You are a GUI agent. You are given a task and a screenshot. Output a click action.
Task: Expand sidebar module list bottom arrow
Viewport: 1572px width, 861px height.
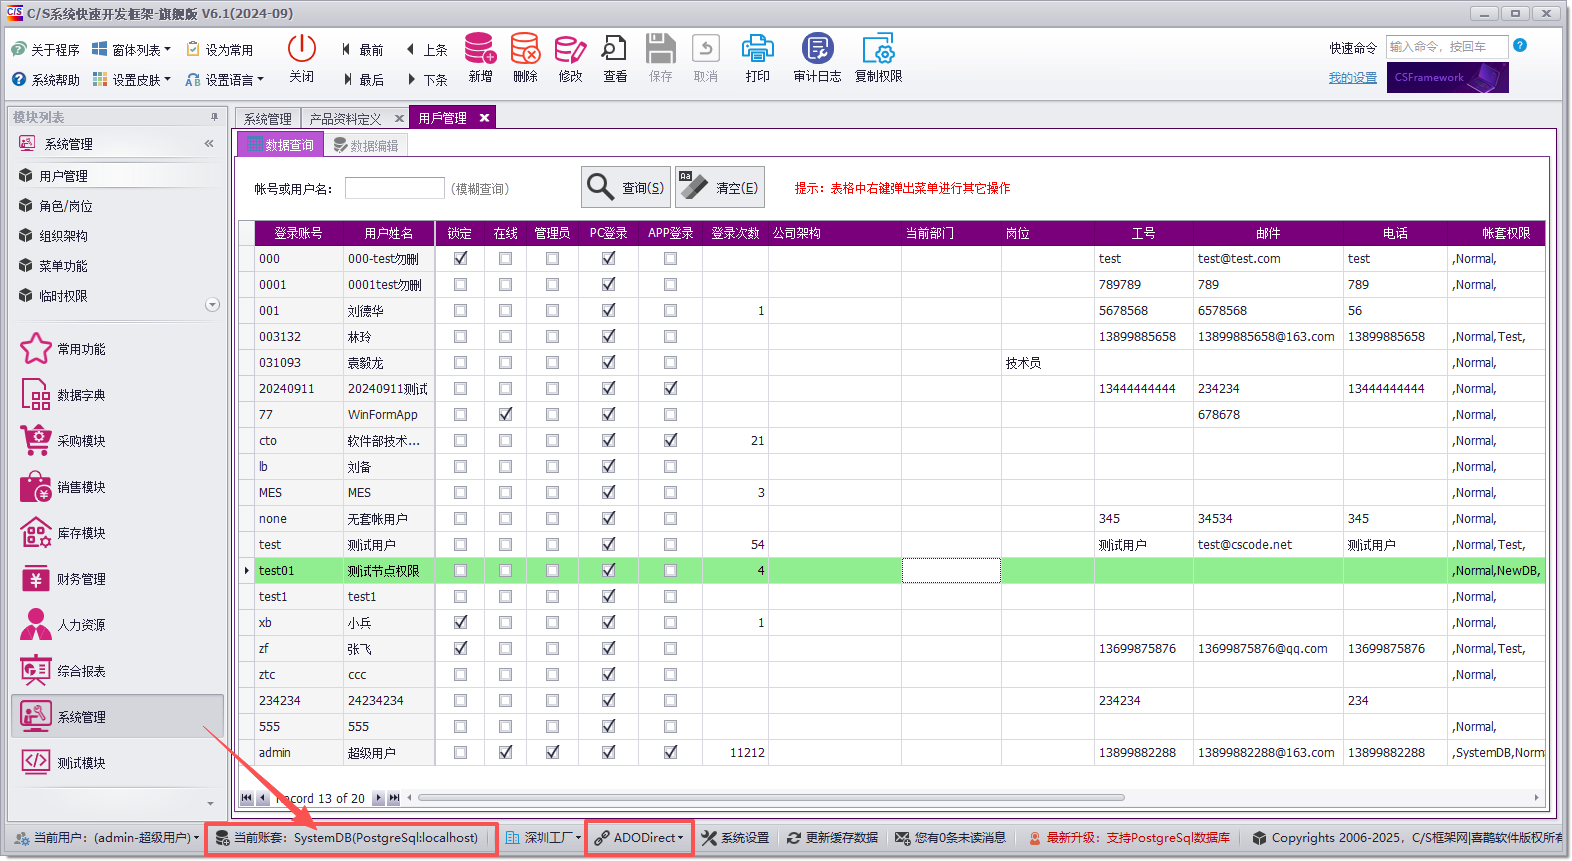tap(210, 803)
